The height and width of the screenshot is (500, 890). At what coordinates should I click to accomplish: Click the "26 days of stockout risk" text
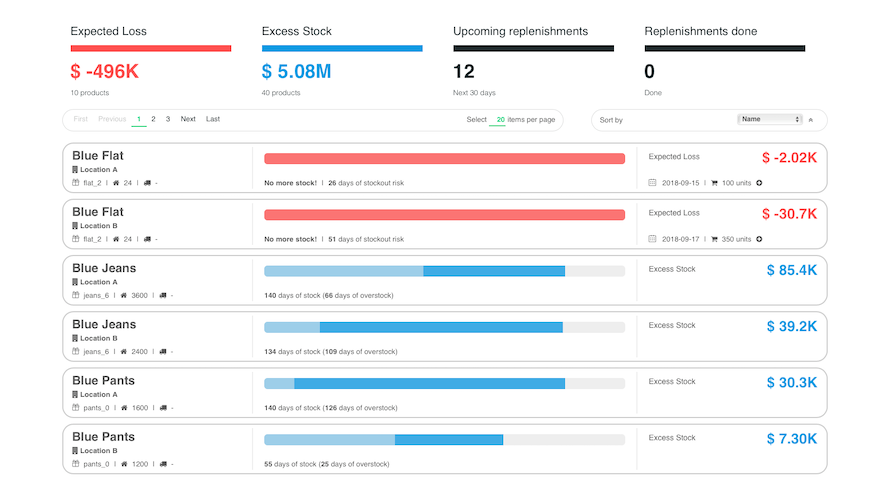tap(366, 183)
